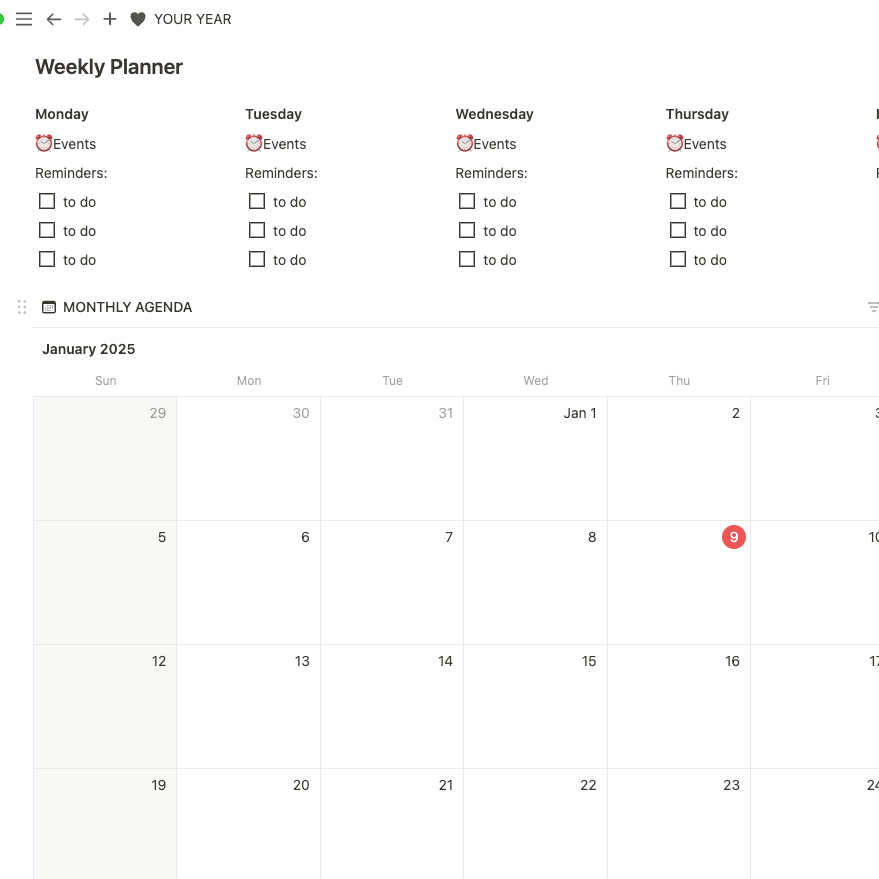The height and width of the screenshot is (879, 879).
Task: Select today's date, January 9
Action: (x=734, y=537)
